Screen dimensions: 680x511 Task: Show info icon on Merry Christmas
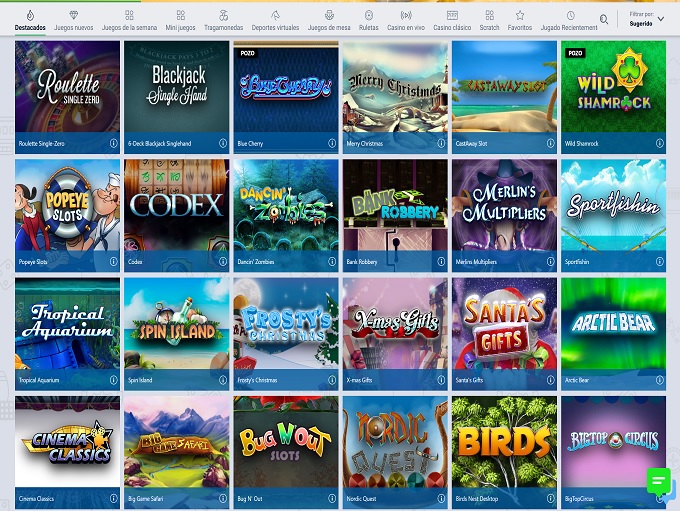(441, 143)
